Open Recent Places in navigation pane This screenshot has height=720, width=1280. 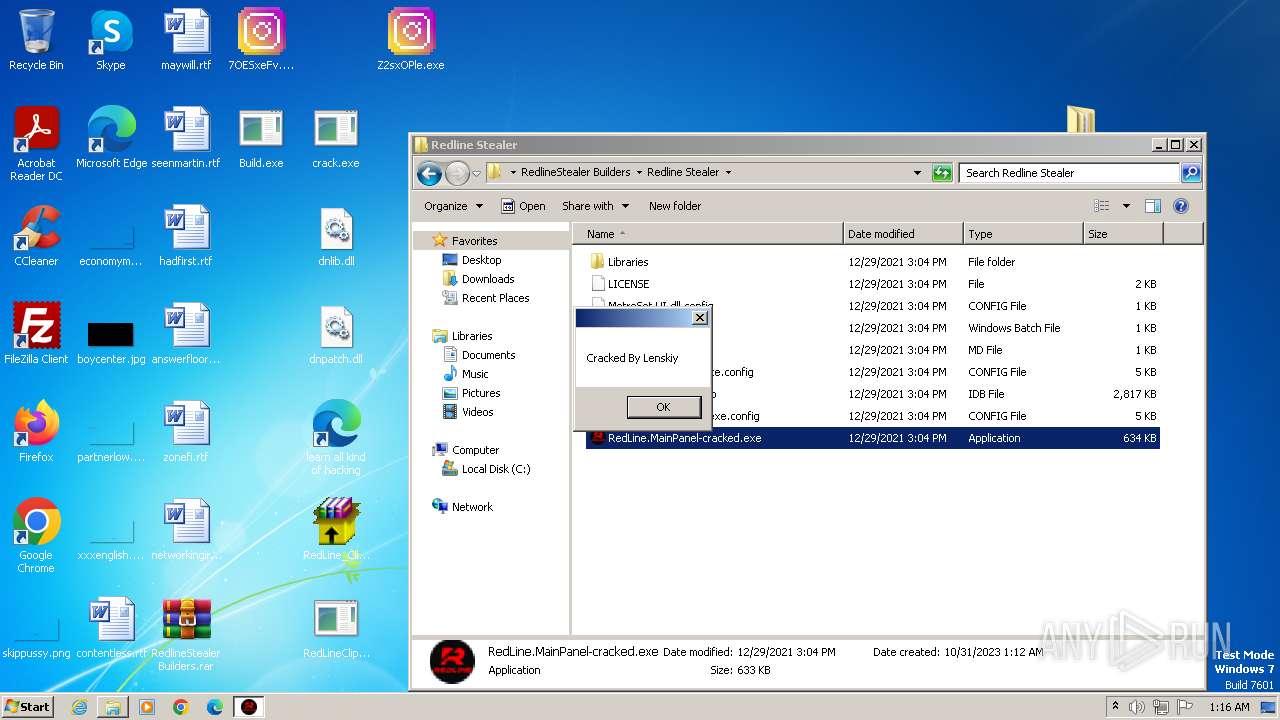495,298
